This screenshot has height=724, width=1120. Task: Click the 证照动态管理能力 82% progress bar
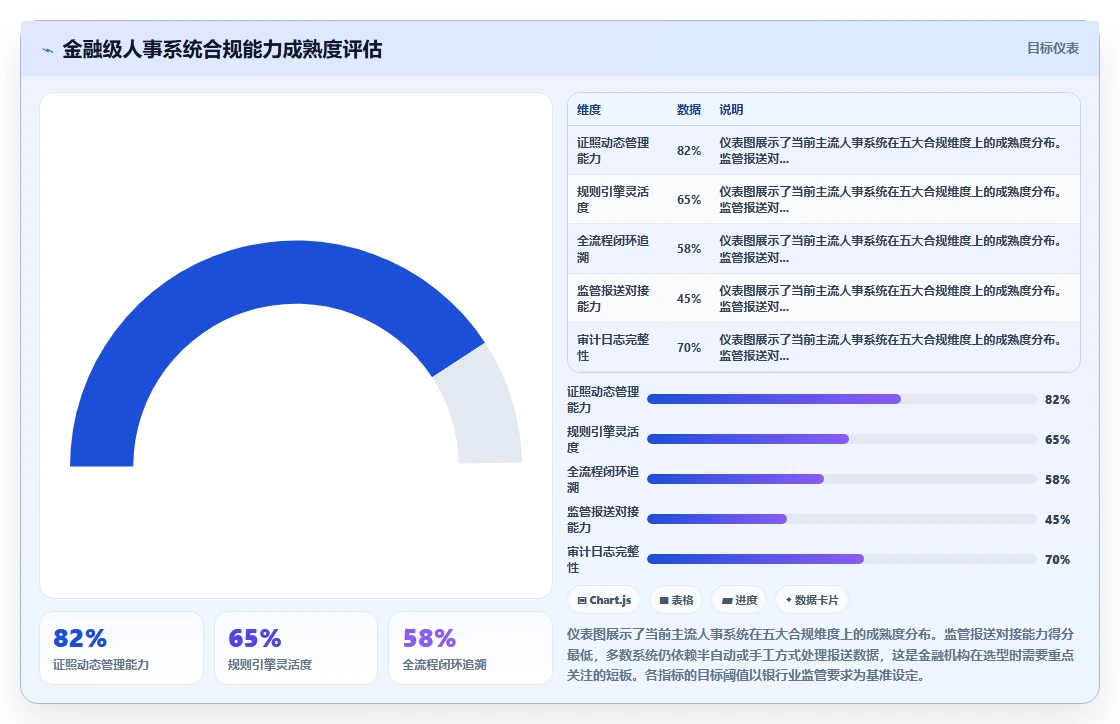pos(841,399)
